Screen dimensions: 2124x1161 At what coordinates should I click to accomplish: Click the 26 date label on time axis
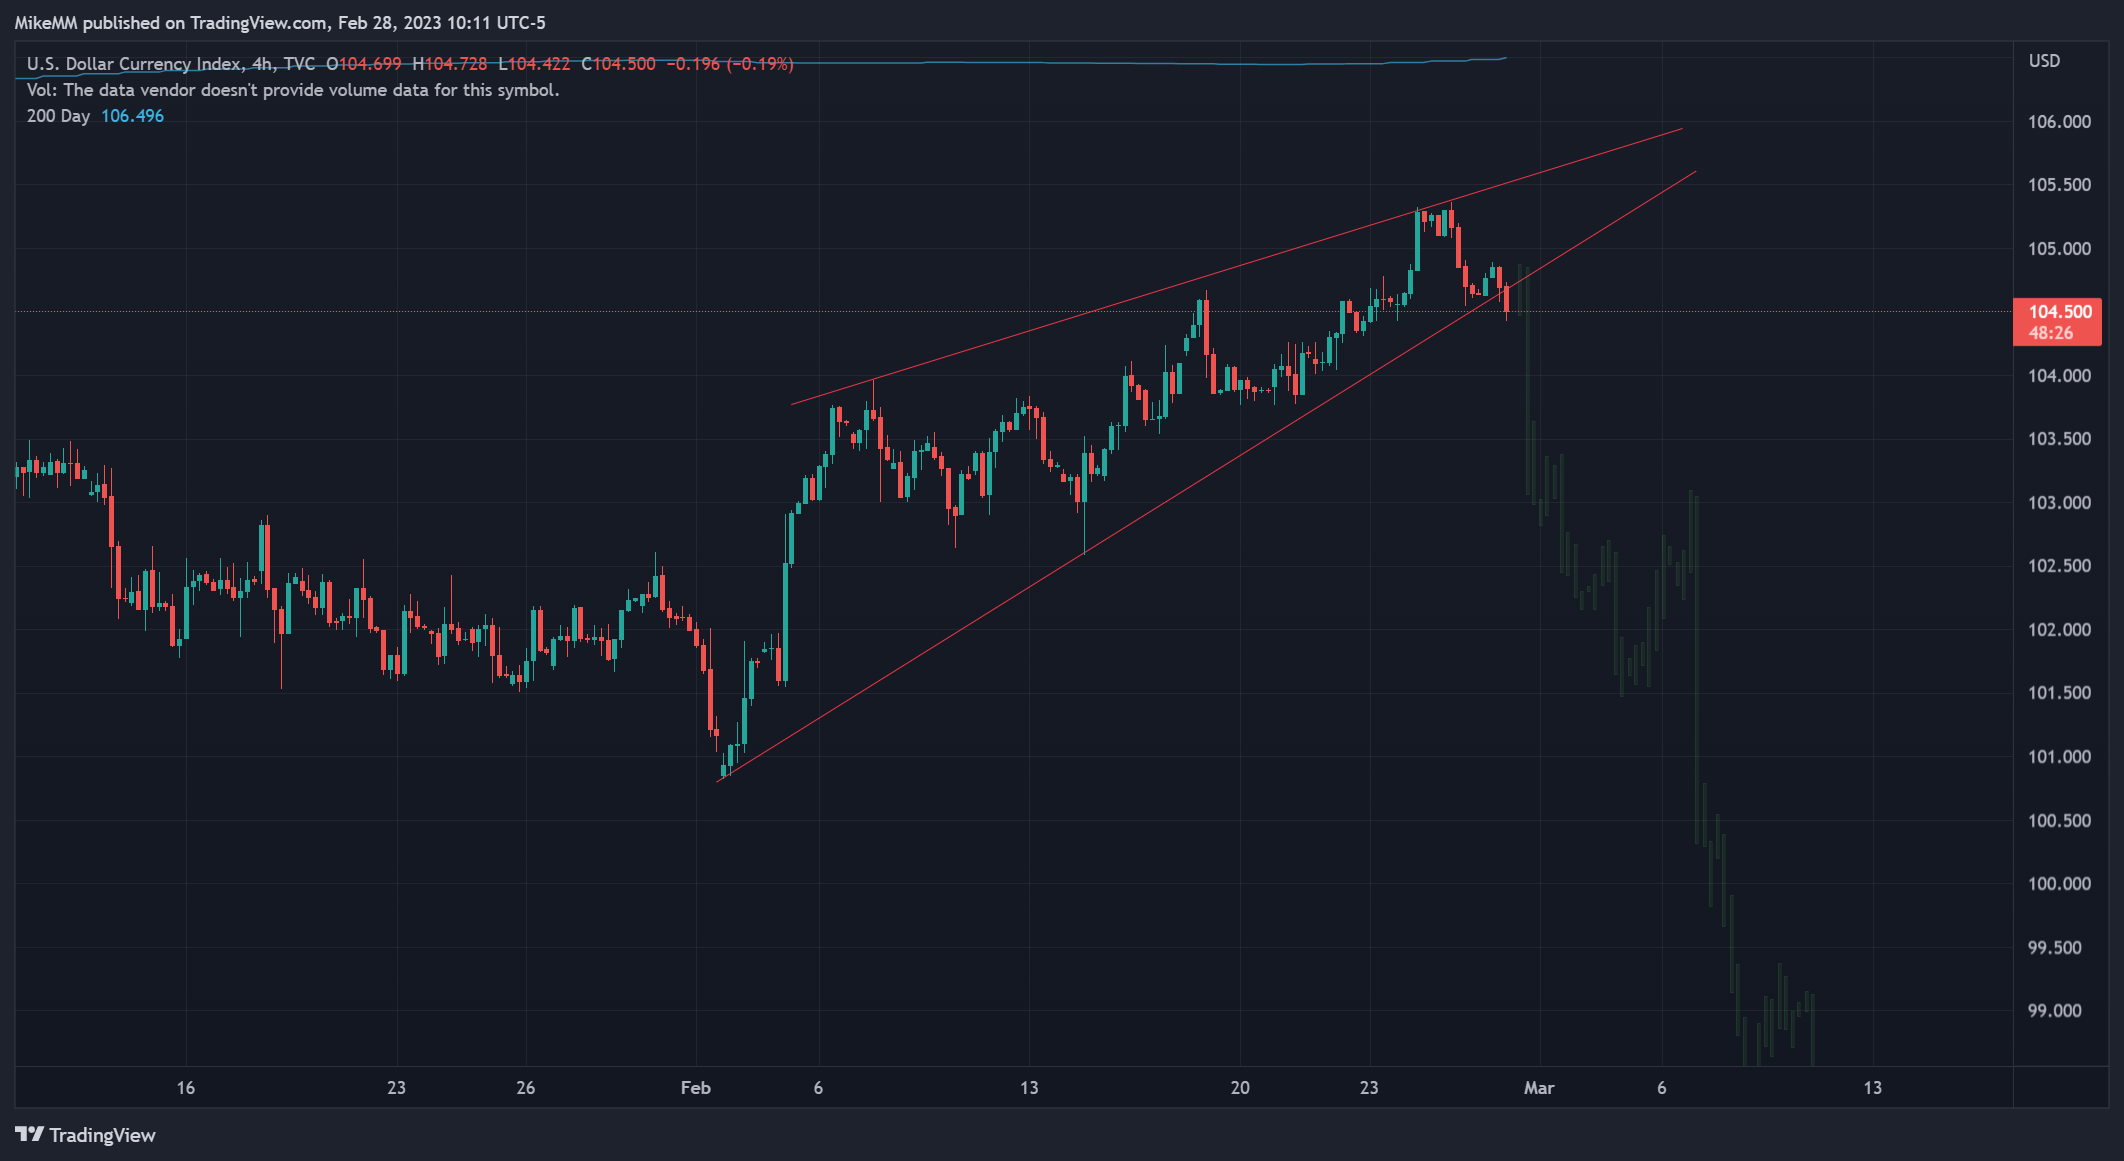click(526, 1088)
